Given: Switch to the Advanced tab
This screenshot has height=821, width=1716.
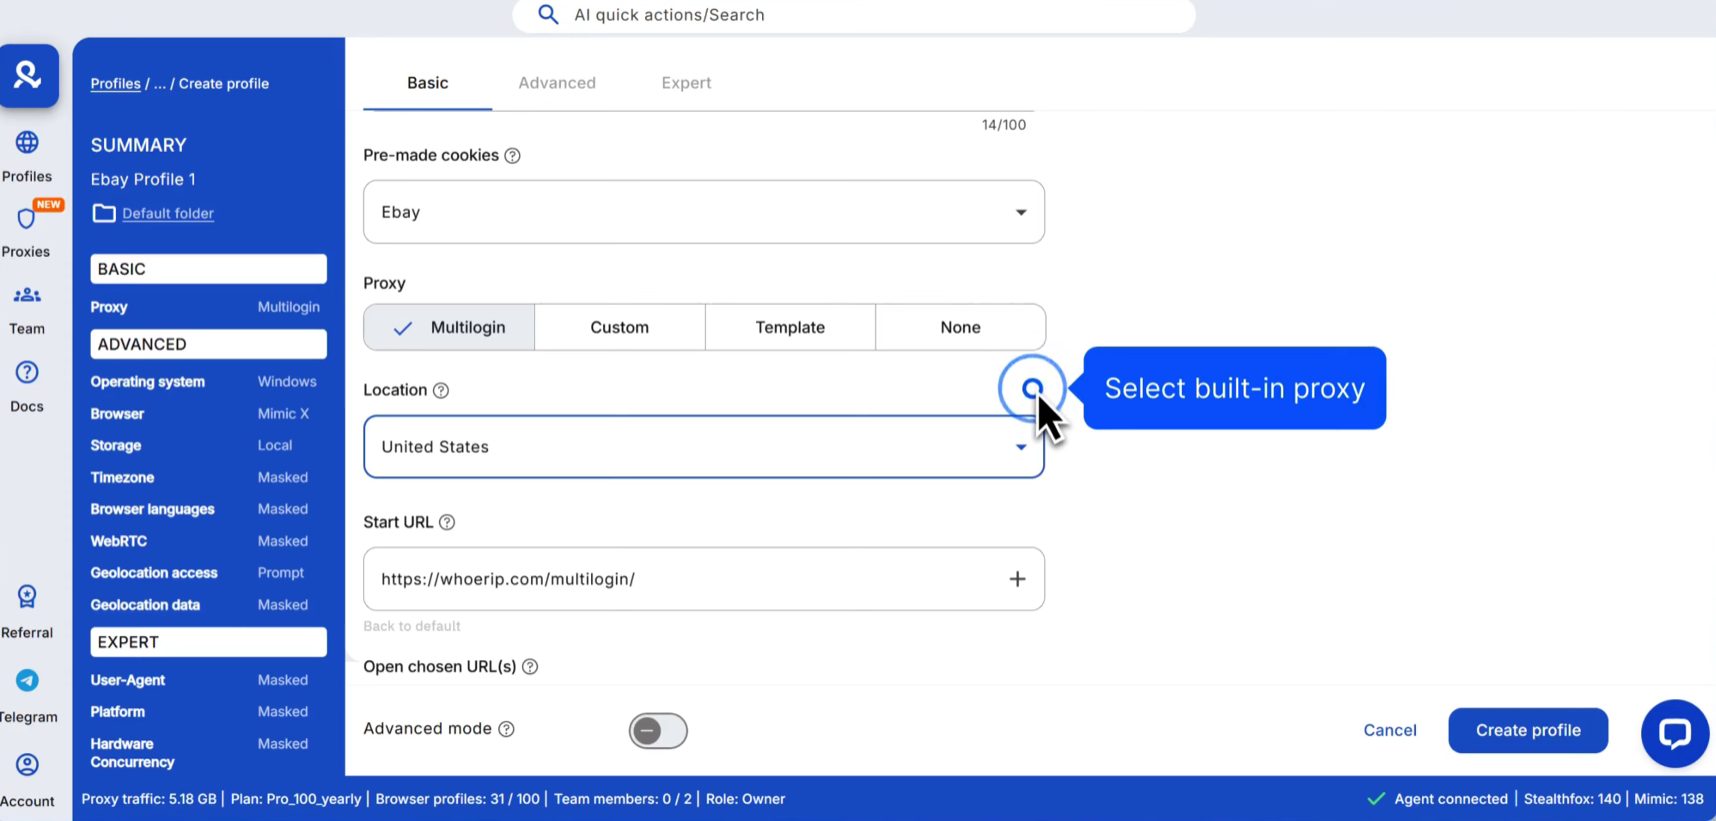Looking at the screenshot, I should click(557, 83).
